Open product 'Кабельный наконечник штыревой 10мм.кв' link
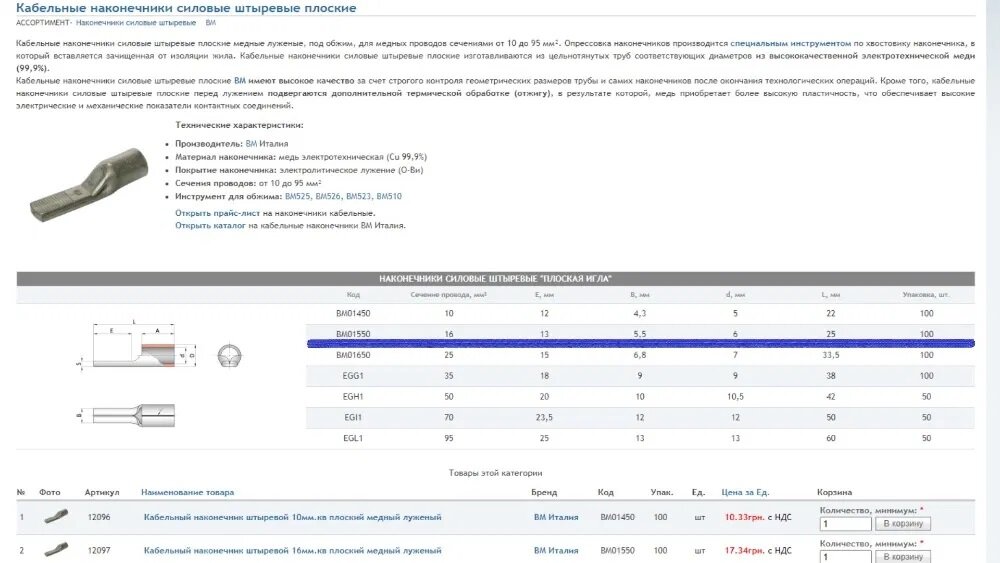The height and width of the screenshot is (563, 1000). tap(292, 517)
